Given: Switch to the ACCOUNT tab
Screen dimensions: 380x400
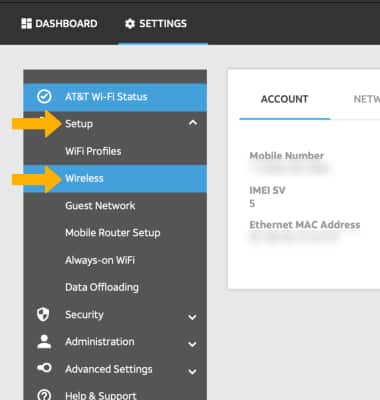Looking at the screenshot, I should point(284,99).
